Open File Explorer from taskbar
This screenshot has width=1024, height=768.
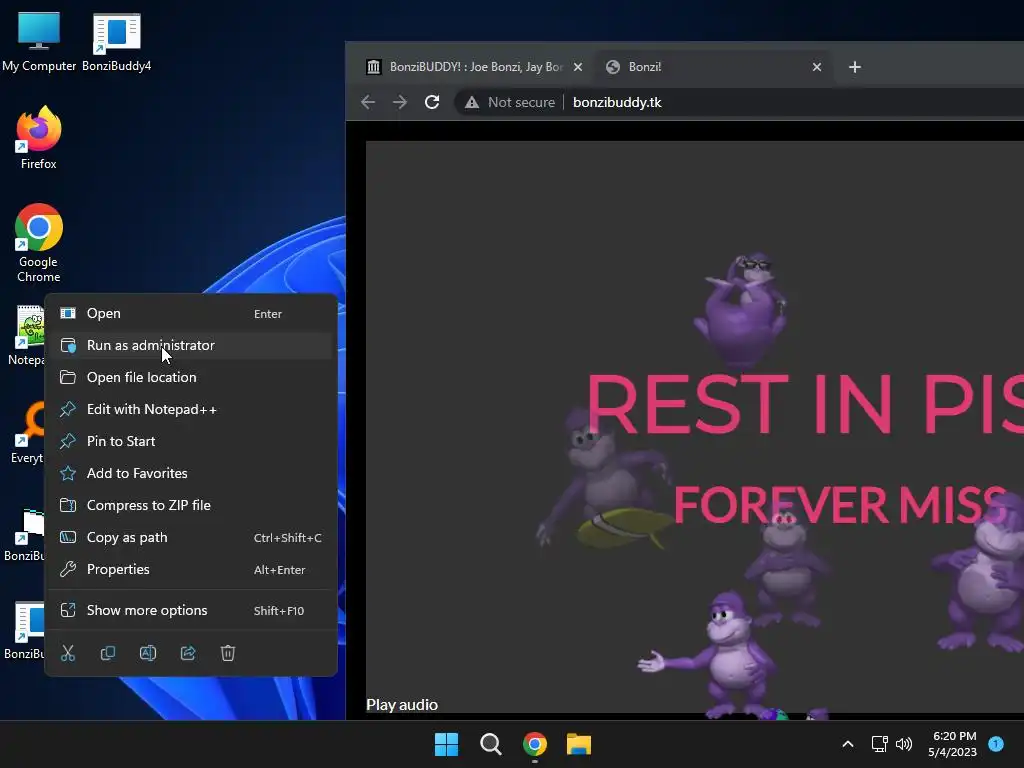pyautogui.click(x=579, y=744)
